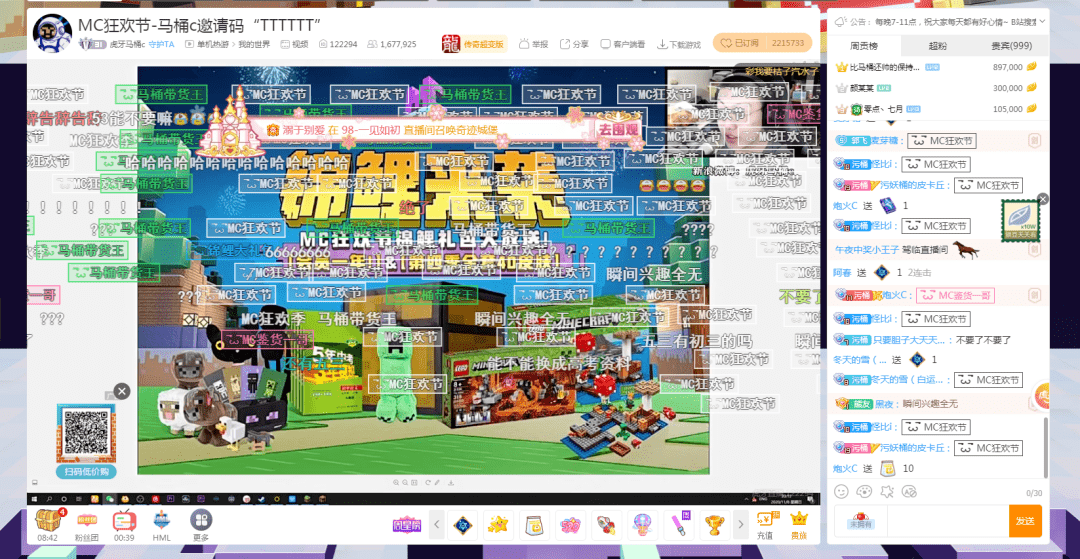This screenshot has height=559, width=1080.
Task: Expand the announcement bar chevron
Action: [x=1042, y=21]
